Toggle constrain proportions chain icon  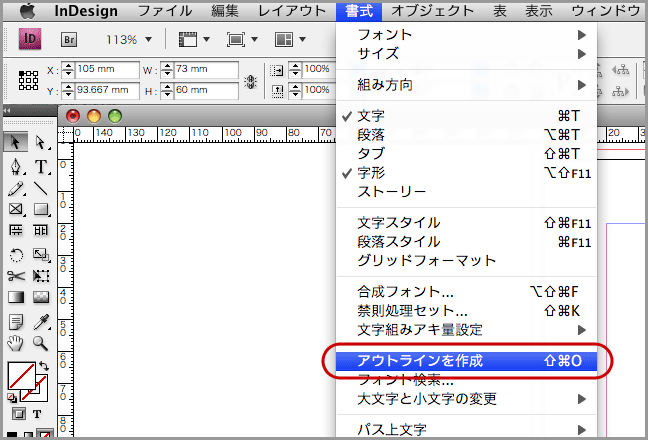click(250, 81)
